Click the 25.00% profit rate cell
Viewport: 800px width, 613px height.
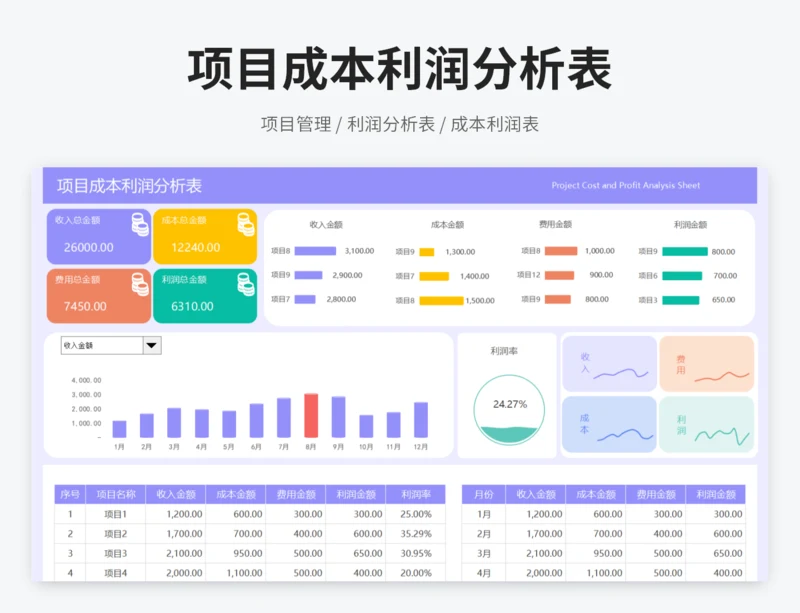click(416, 514)
